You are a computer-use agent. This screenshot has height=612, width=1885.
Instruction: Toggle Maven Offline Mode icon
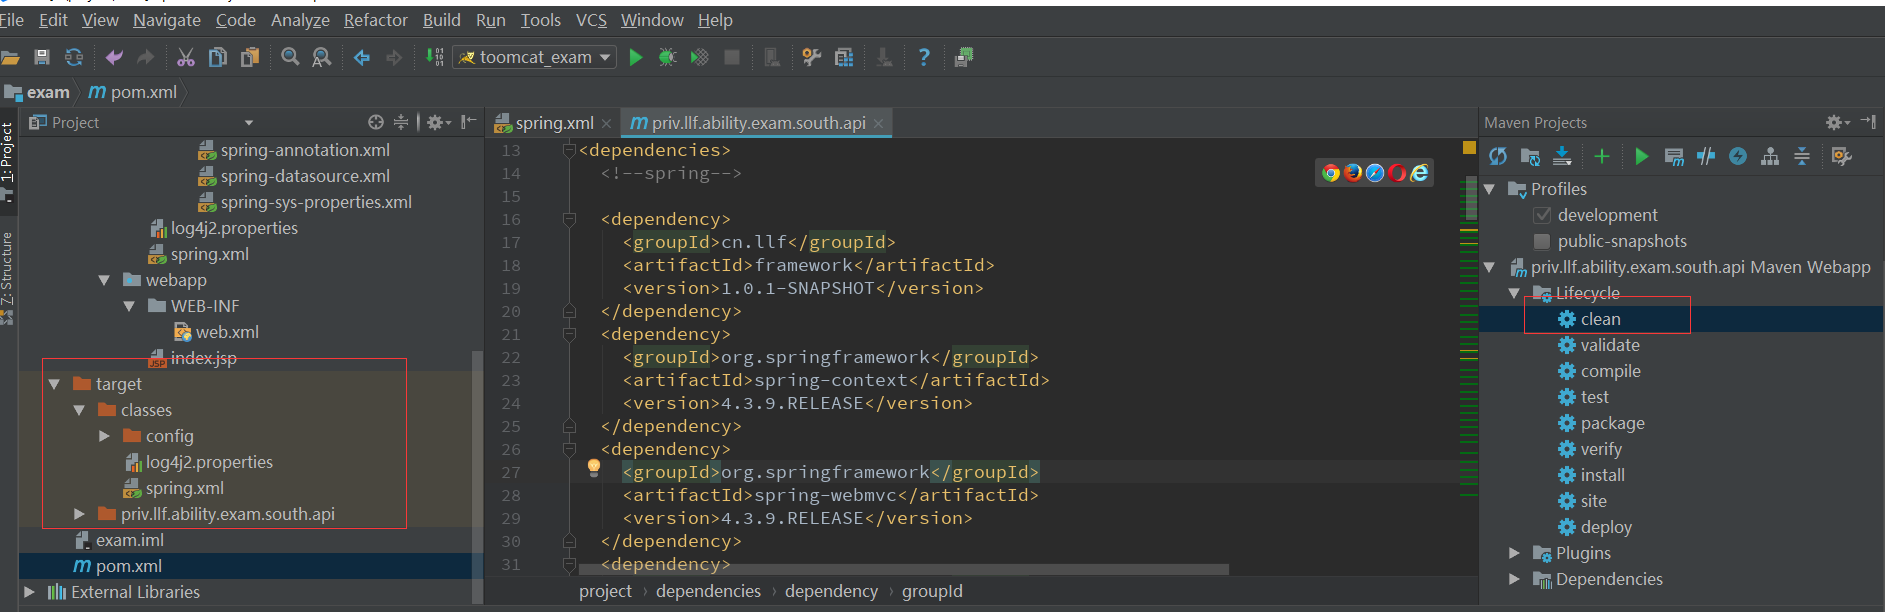[1706, 156]
